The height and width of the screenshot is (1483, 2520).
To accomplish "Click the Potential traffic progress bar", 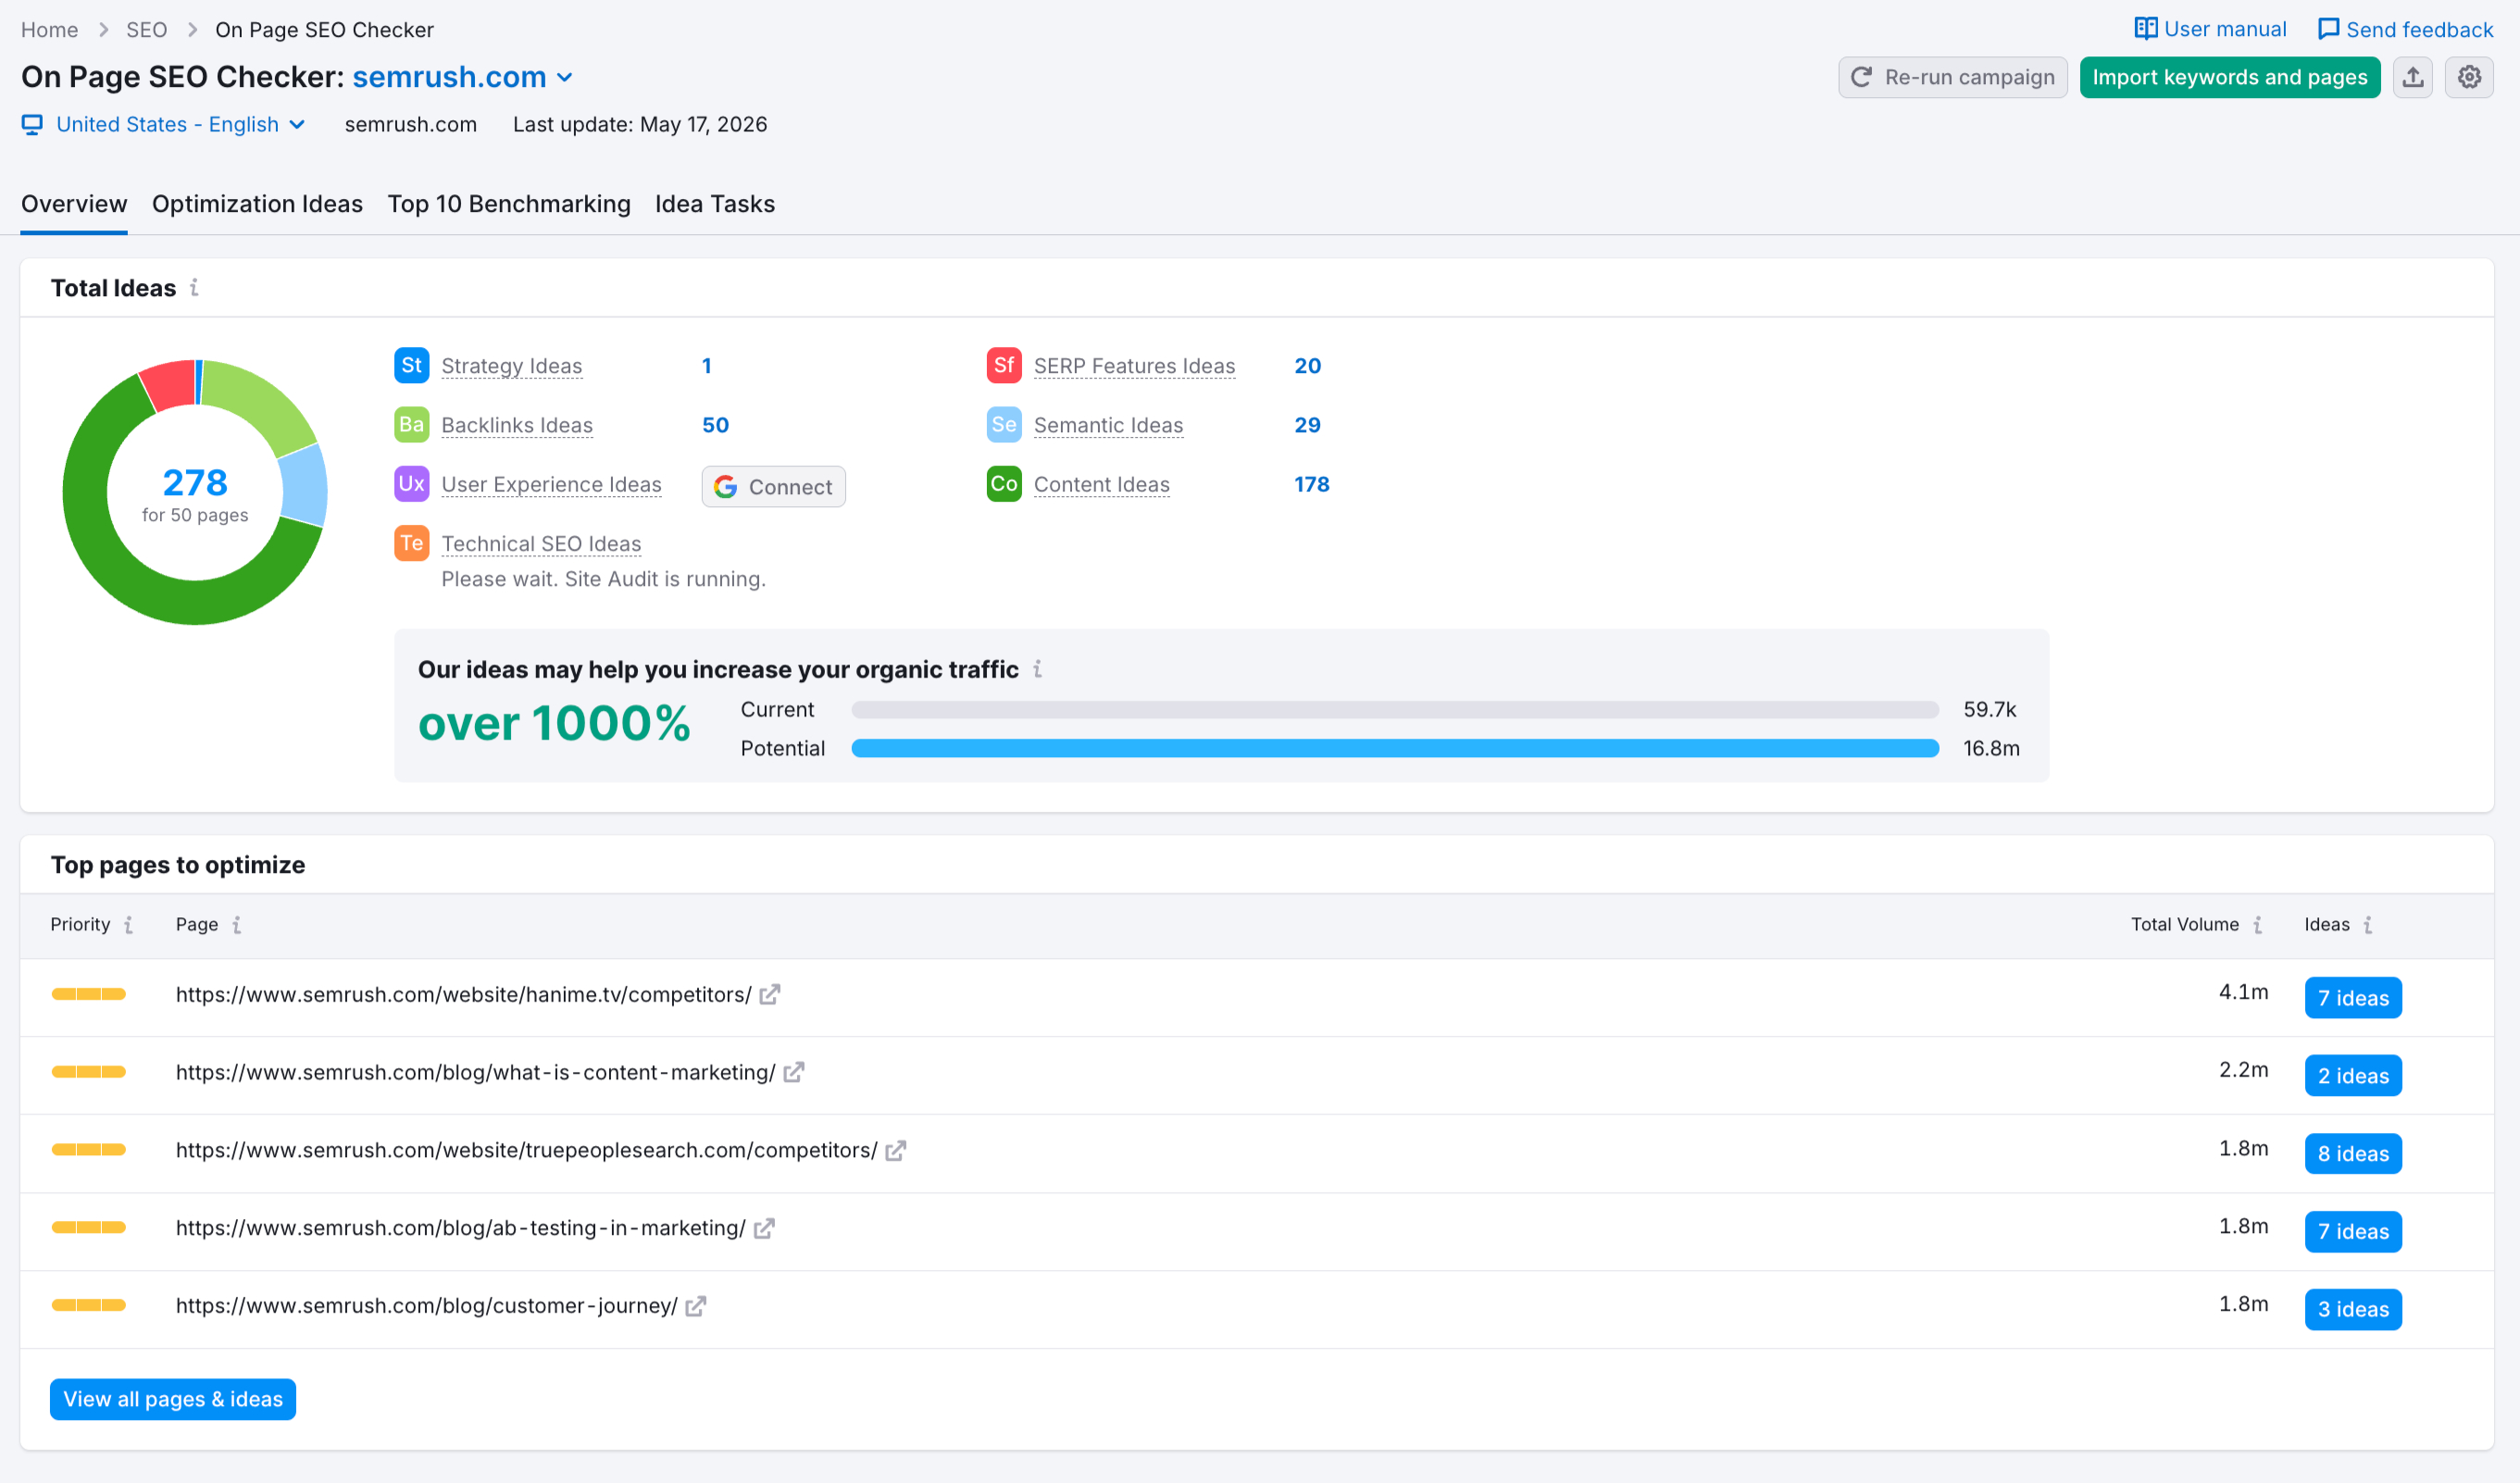I will pos(1395,749).
